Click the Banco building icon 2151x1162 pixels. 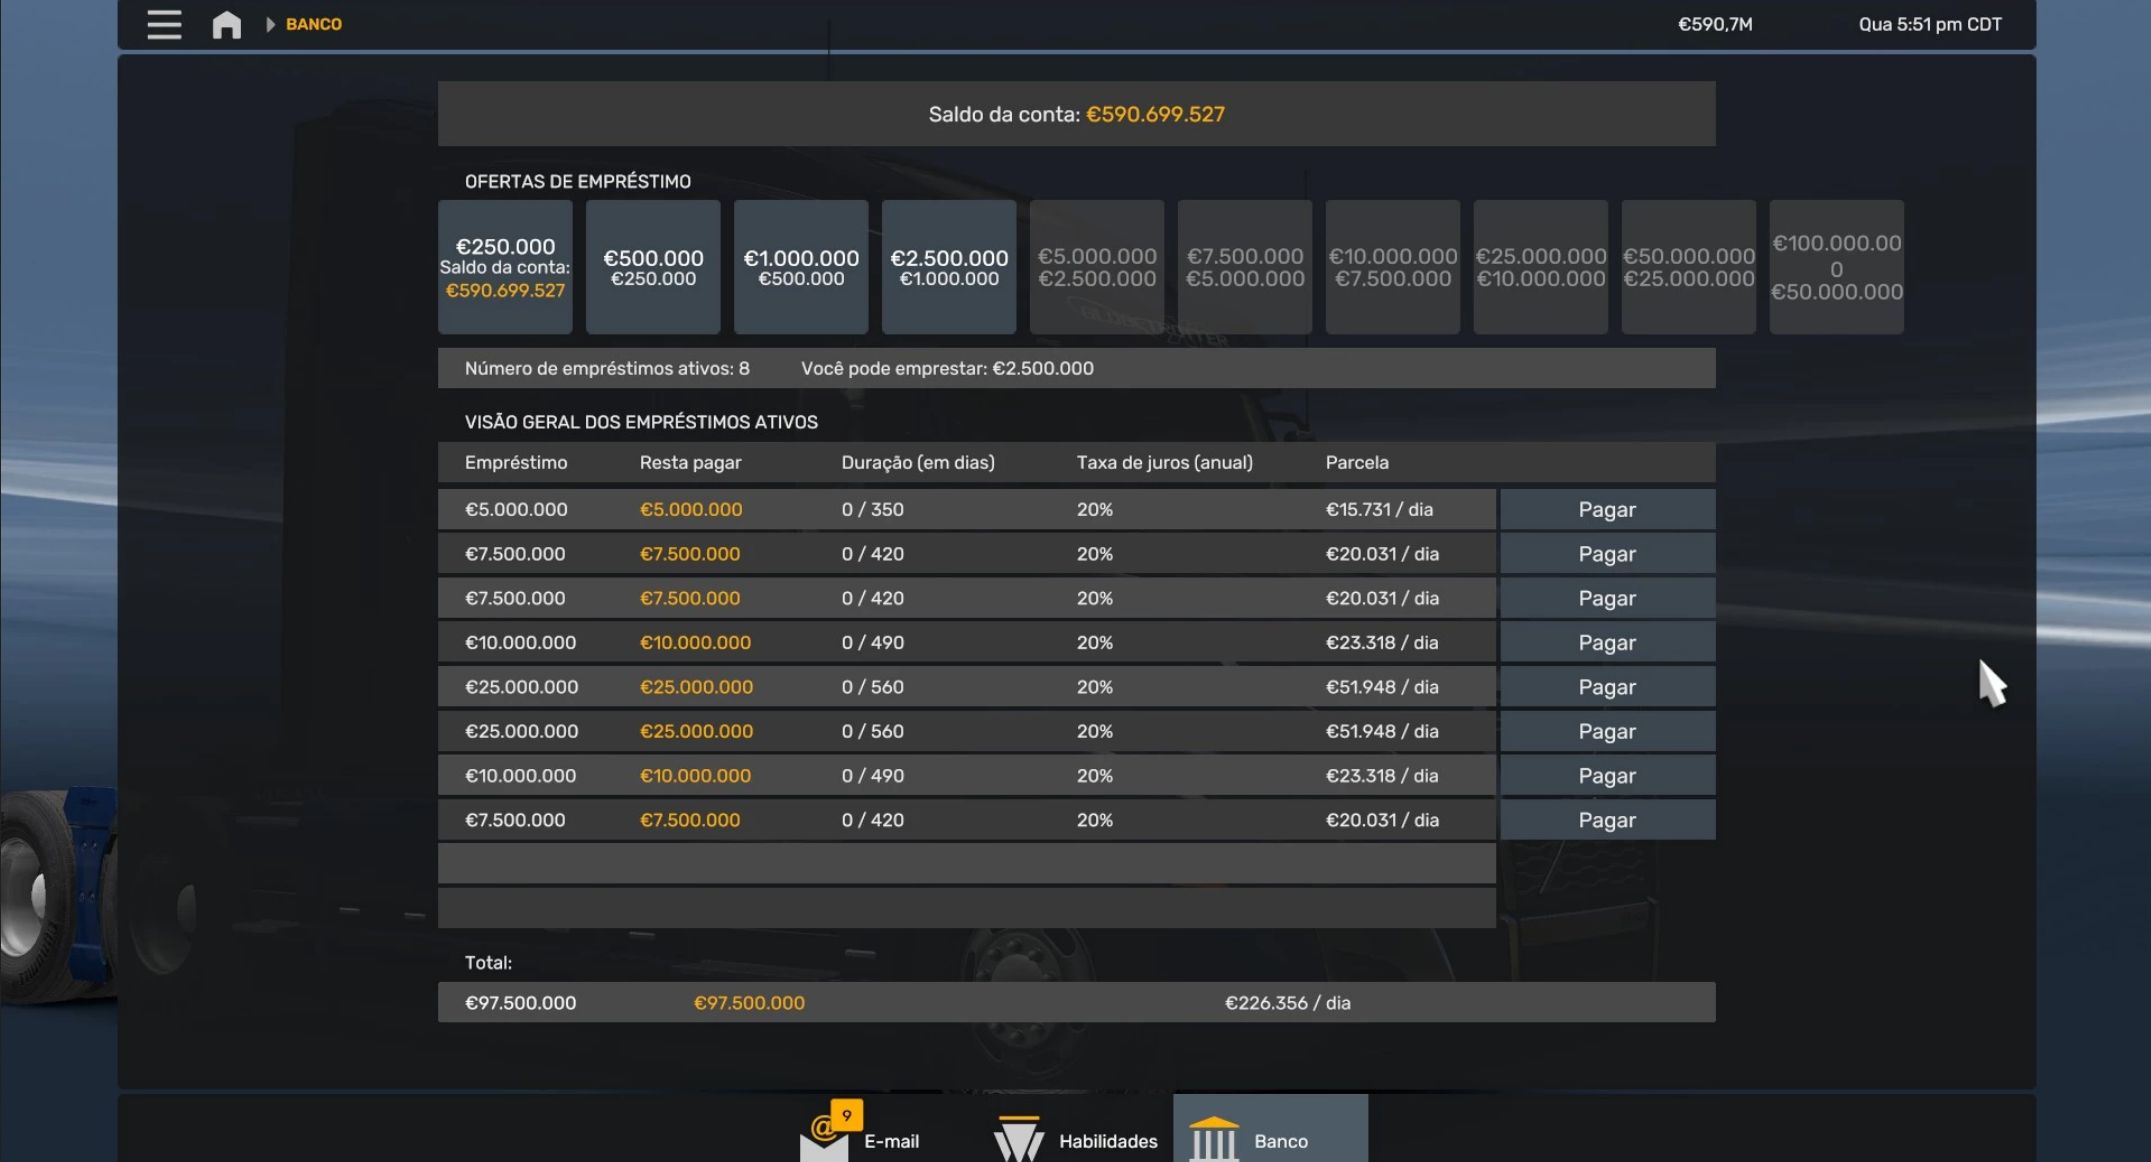(x=1213, y=1139)
